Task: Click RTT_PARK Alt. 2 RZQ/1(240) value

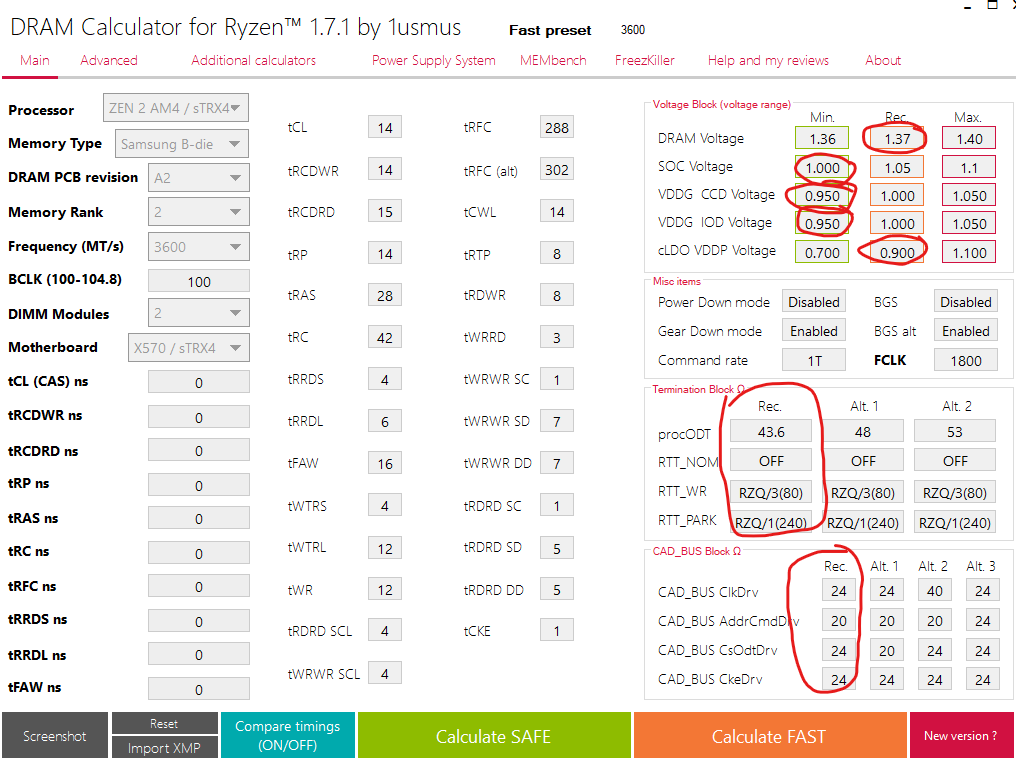Action: click(x=955, y=522)
